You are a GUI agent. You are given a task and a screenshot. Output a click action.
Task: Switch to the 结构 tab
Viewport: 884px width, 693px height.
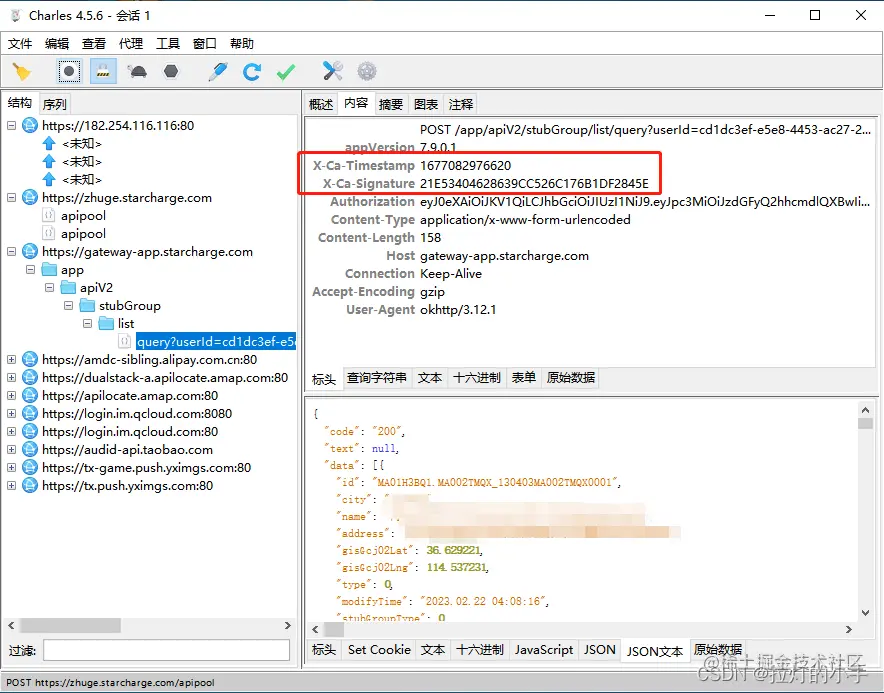(20, 103)
